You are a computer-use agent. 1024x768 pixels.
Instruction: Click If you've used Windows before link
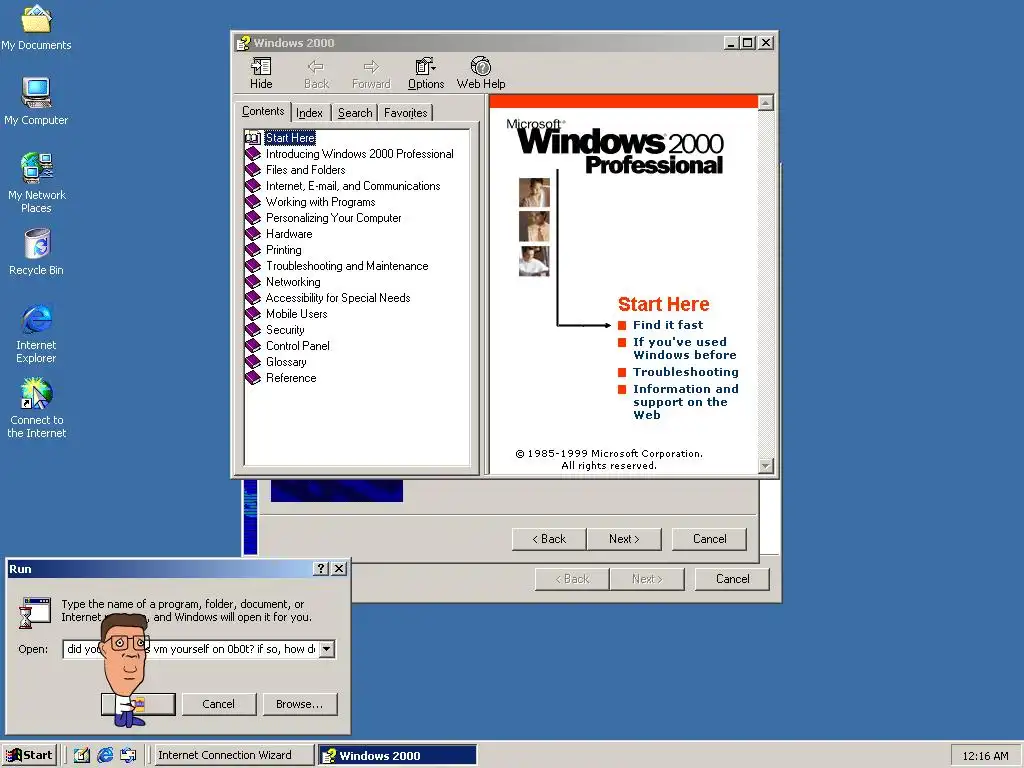[x=684, y=348]
